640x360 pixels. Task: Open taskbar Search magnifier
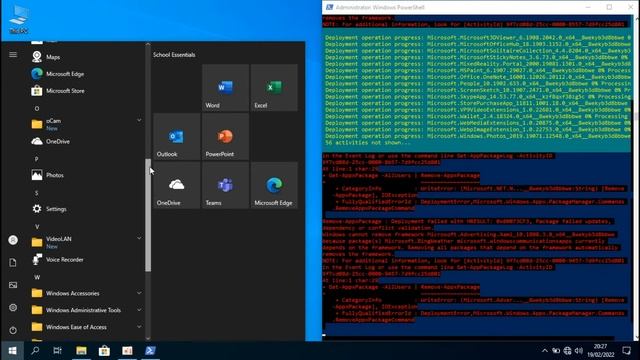point(35,351)
